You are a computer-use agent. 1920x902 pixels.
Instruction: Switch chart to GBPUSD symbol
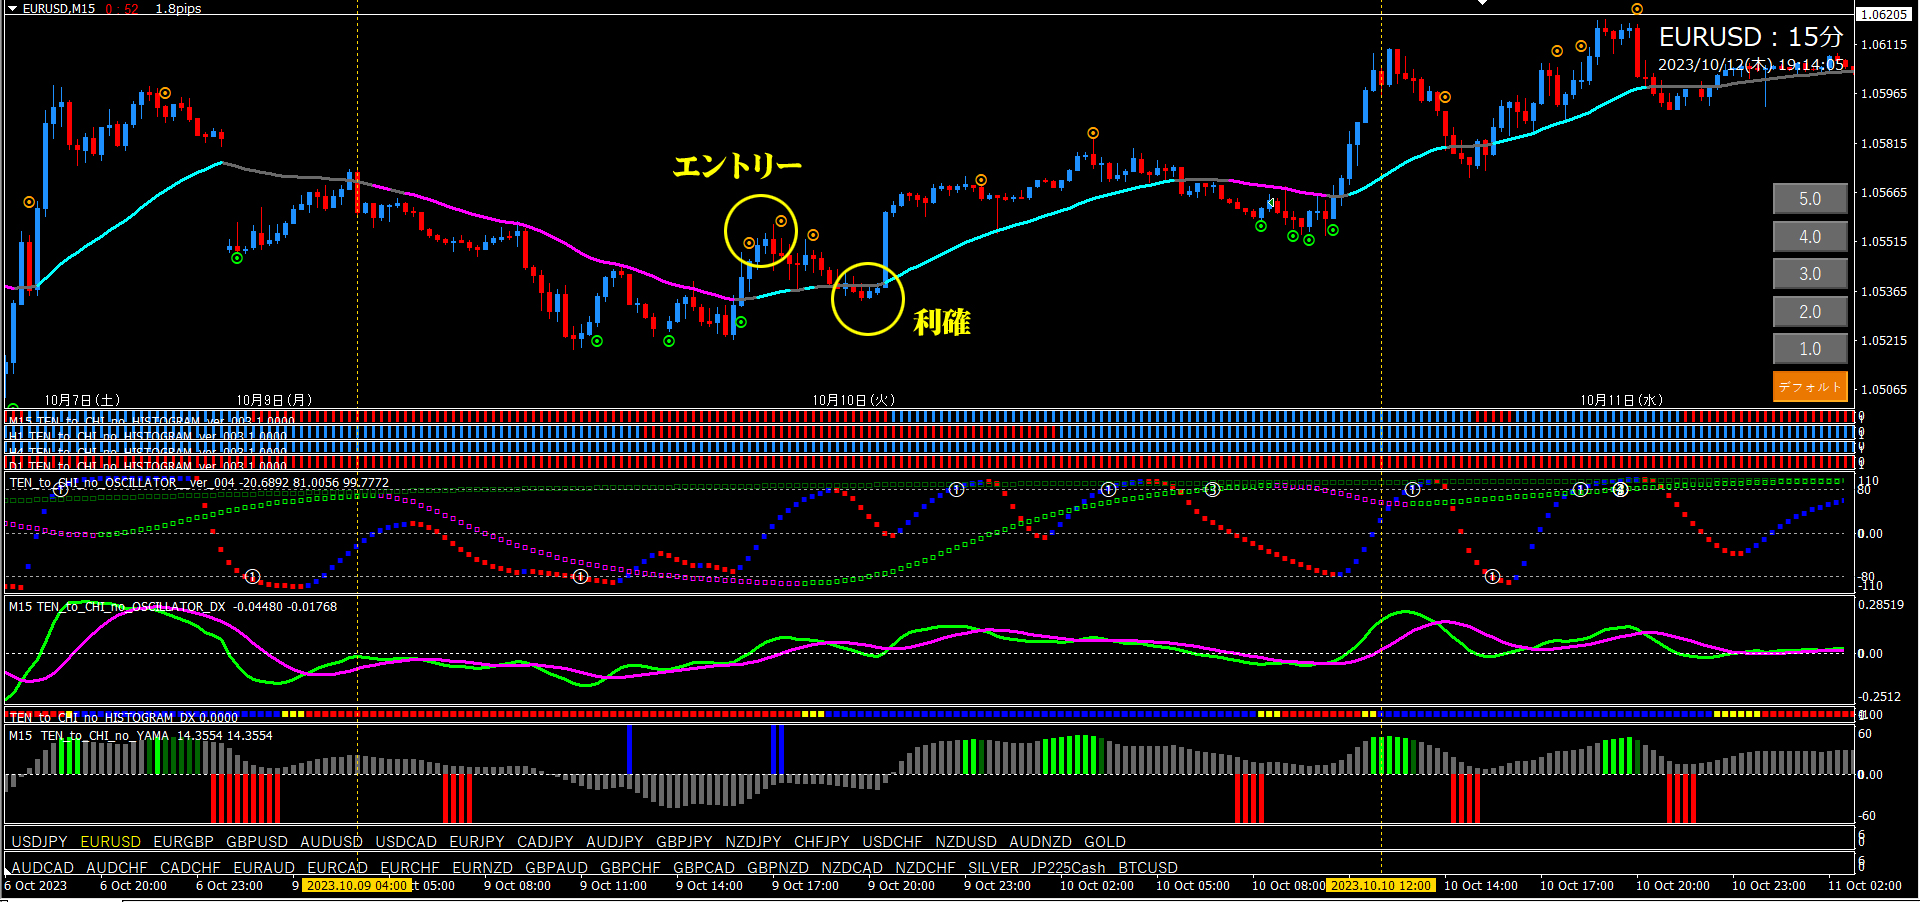[257, 842]
